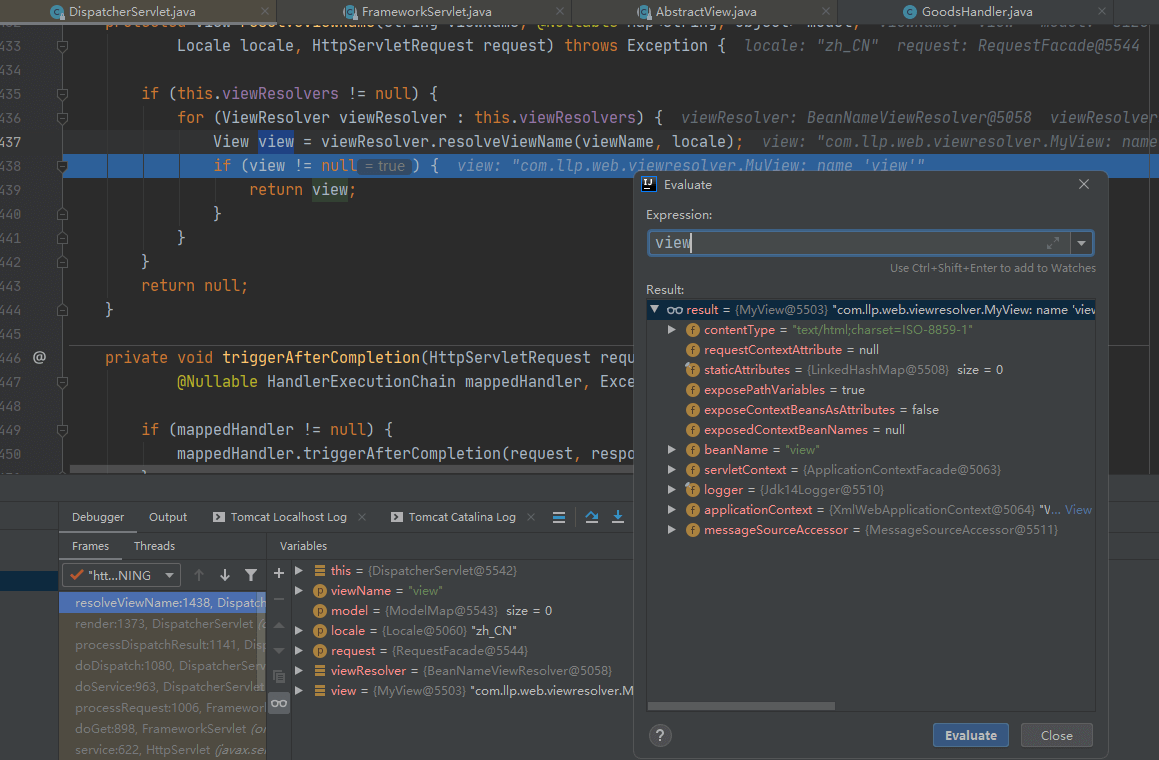The image size is (1159, 760).
Task: Click the expand expression editor icon
Action: 1053,242
